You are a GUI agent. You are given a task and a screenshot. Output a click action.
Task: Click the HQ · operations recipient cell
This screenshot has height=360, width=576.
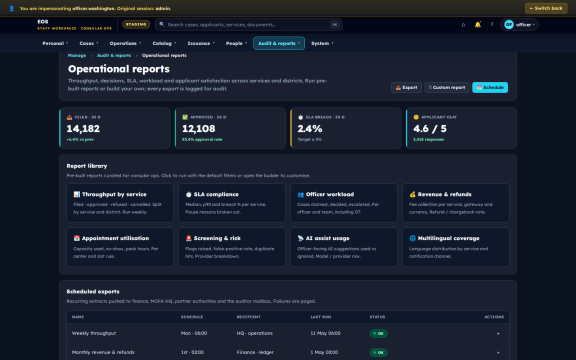point(255,333)
